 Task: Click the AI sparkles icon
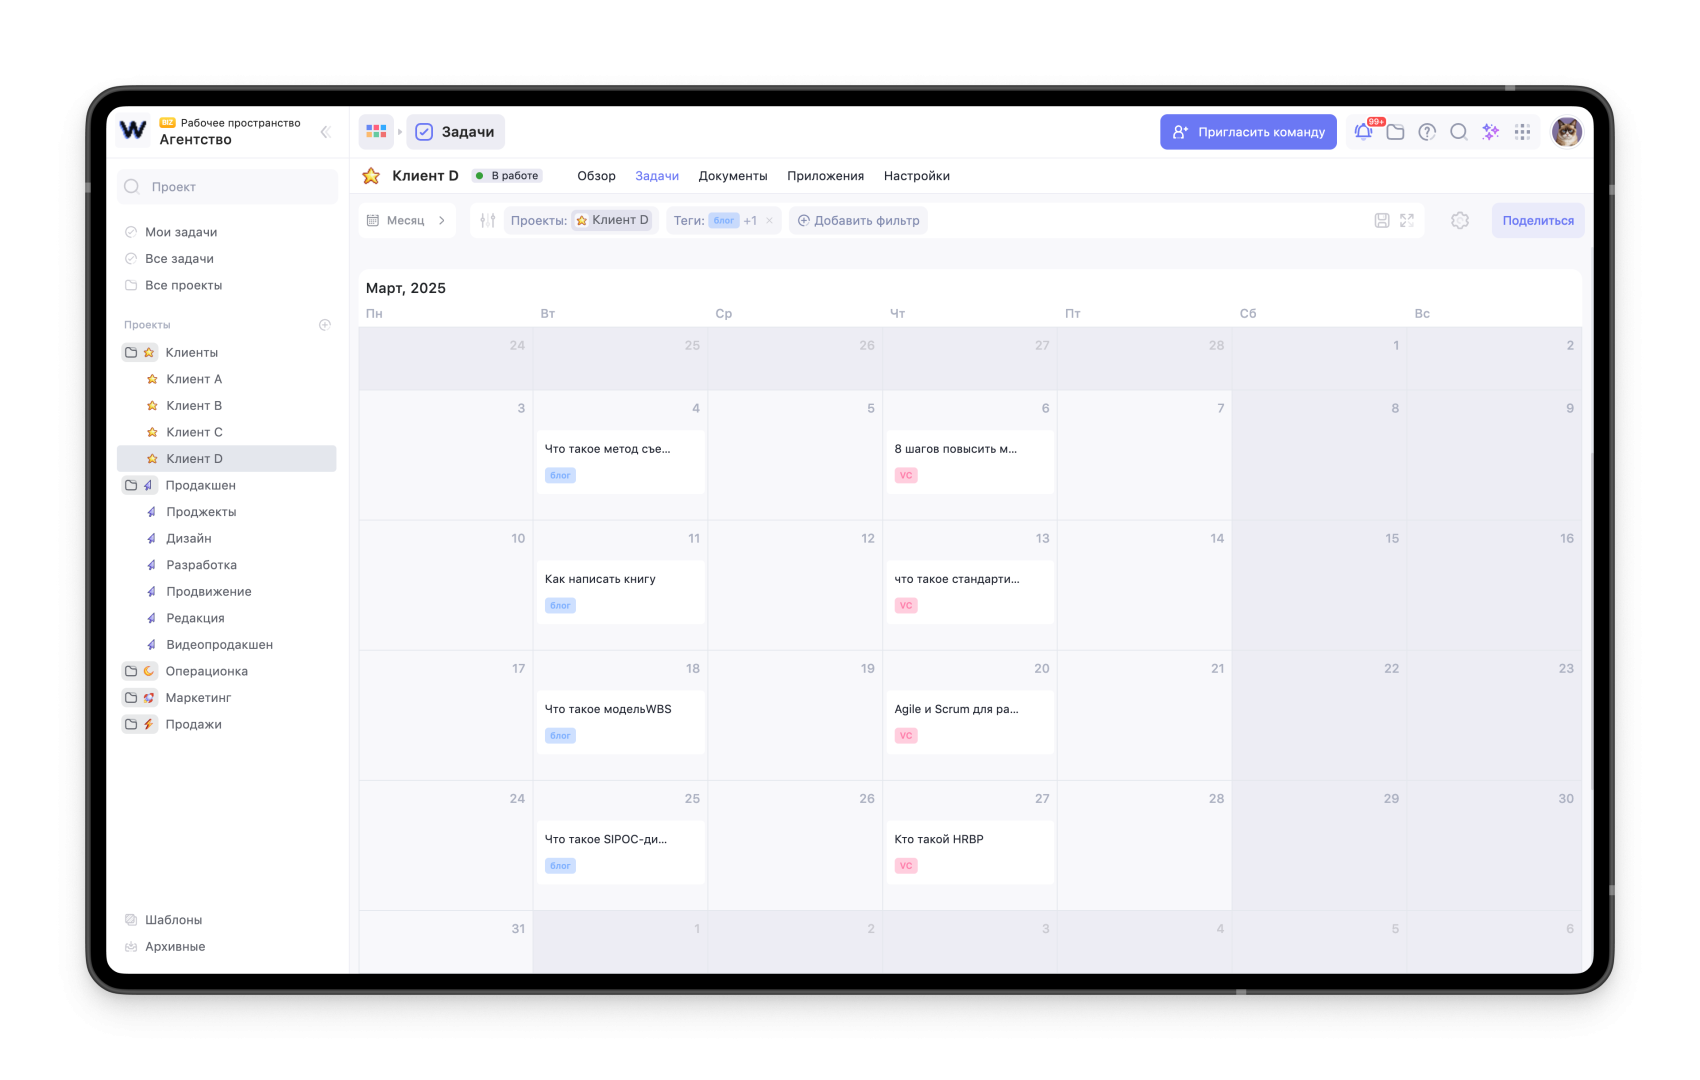click(1490, 132)
